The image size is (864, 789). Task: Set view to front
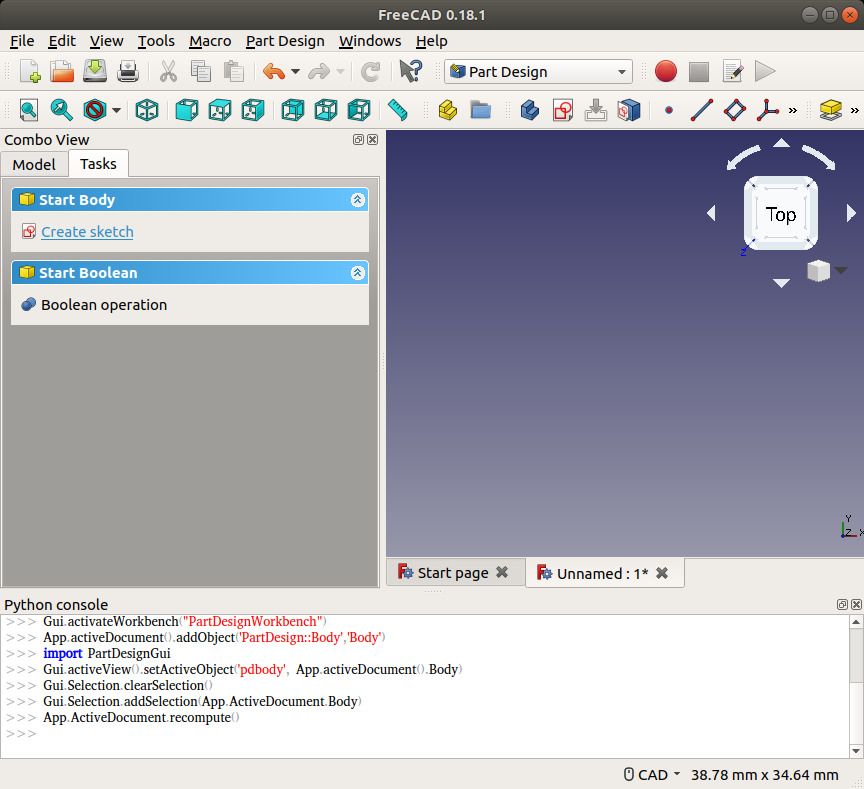[187, 110]
